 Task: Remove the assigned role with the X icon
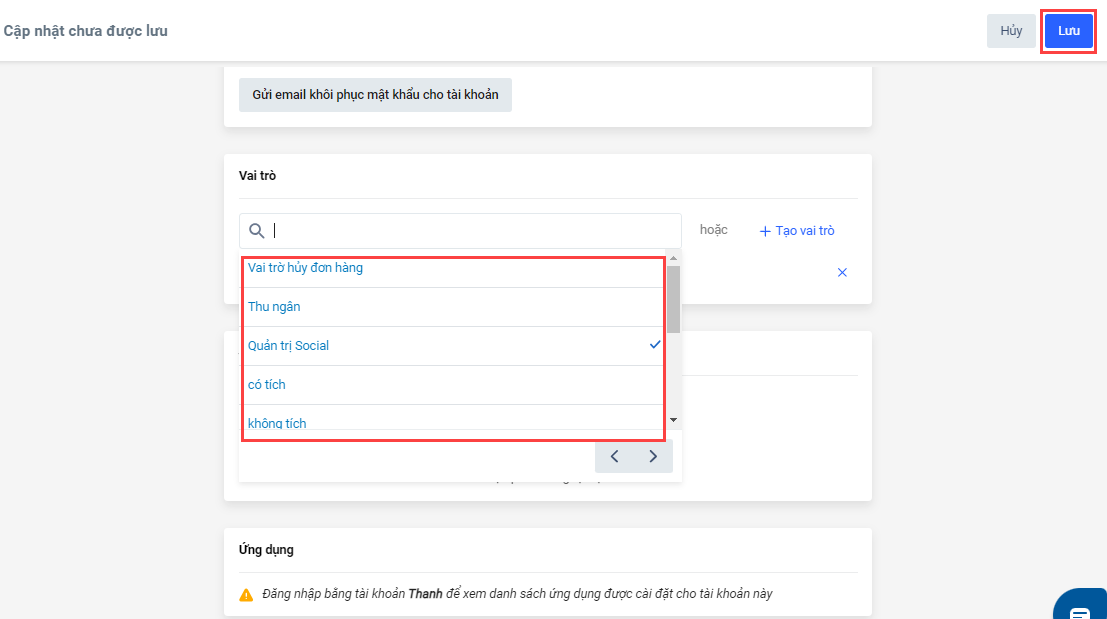tap(842, 272)
